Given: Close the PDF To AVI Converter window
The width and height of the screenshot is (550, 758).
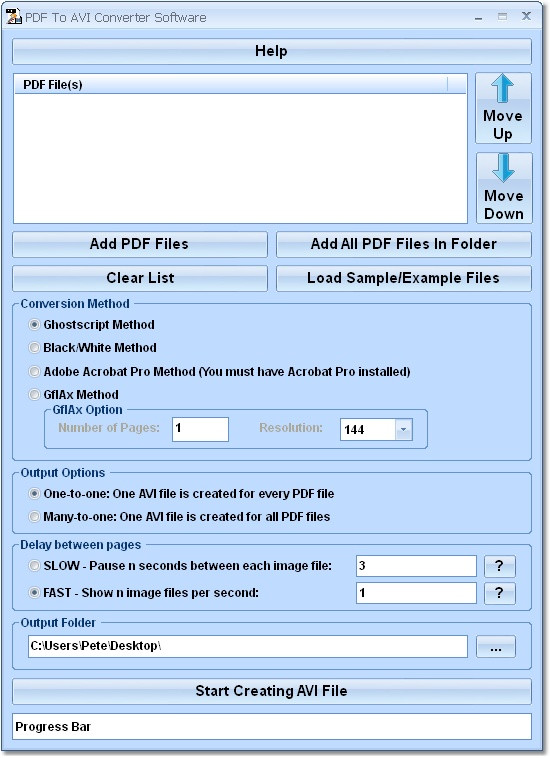Looking at the screenshot, I should (x=526, y=16).
